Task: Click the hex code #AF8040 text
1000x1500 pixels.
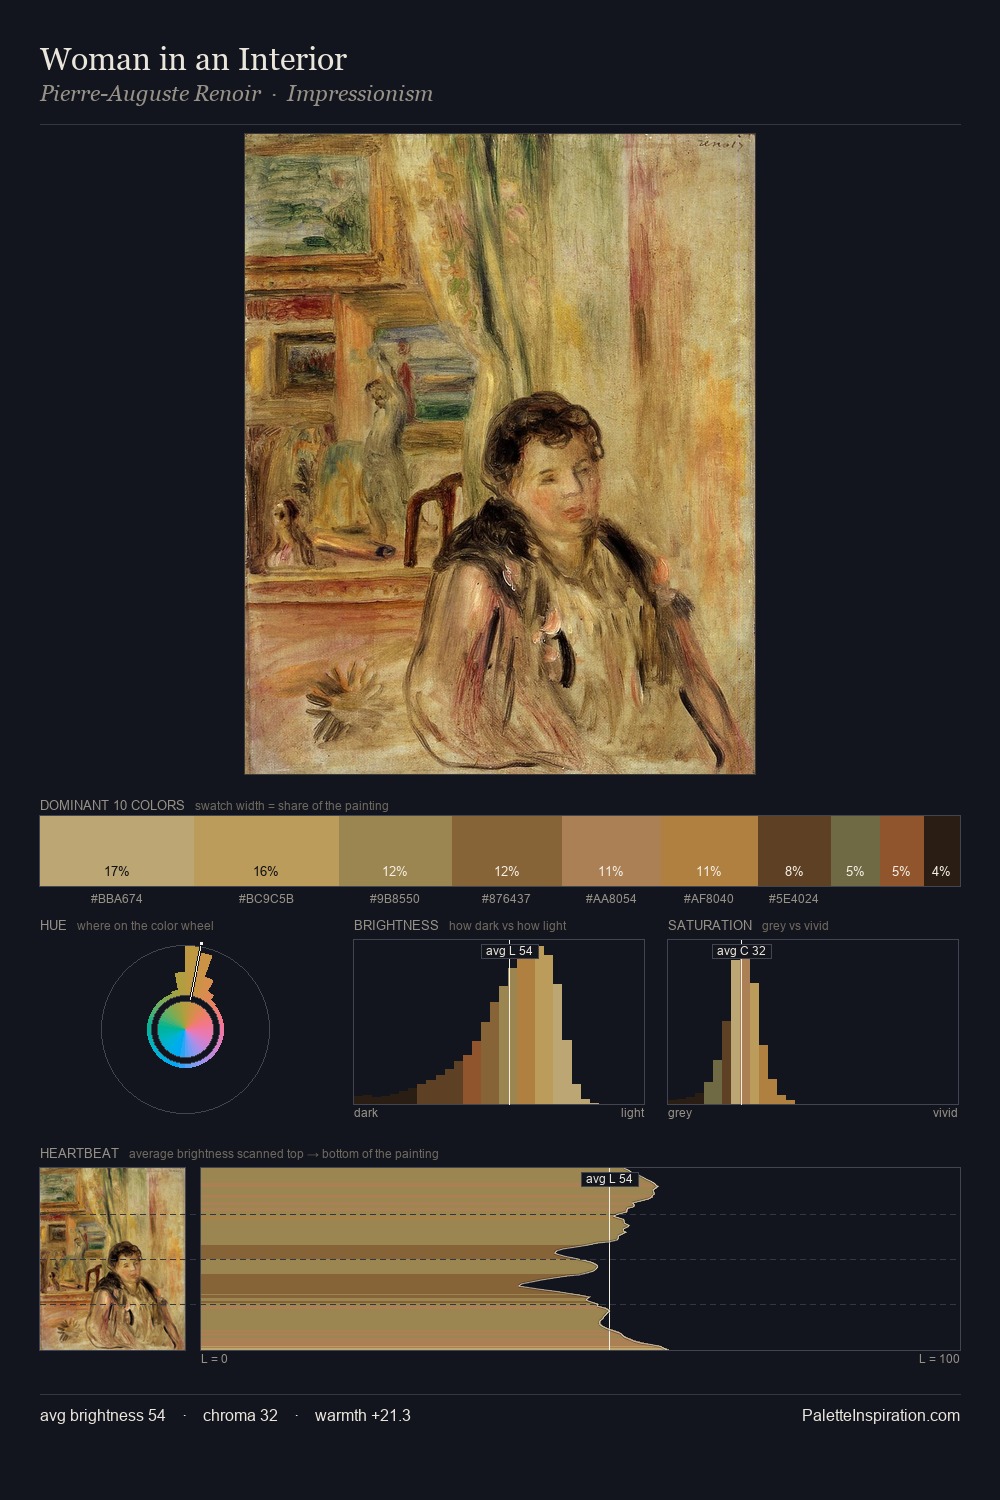Action: 709,899
